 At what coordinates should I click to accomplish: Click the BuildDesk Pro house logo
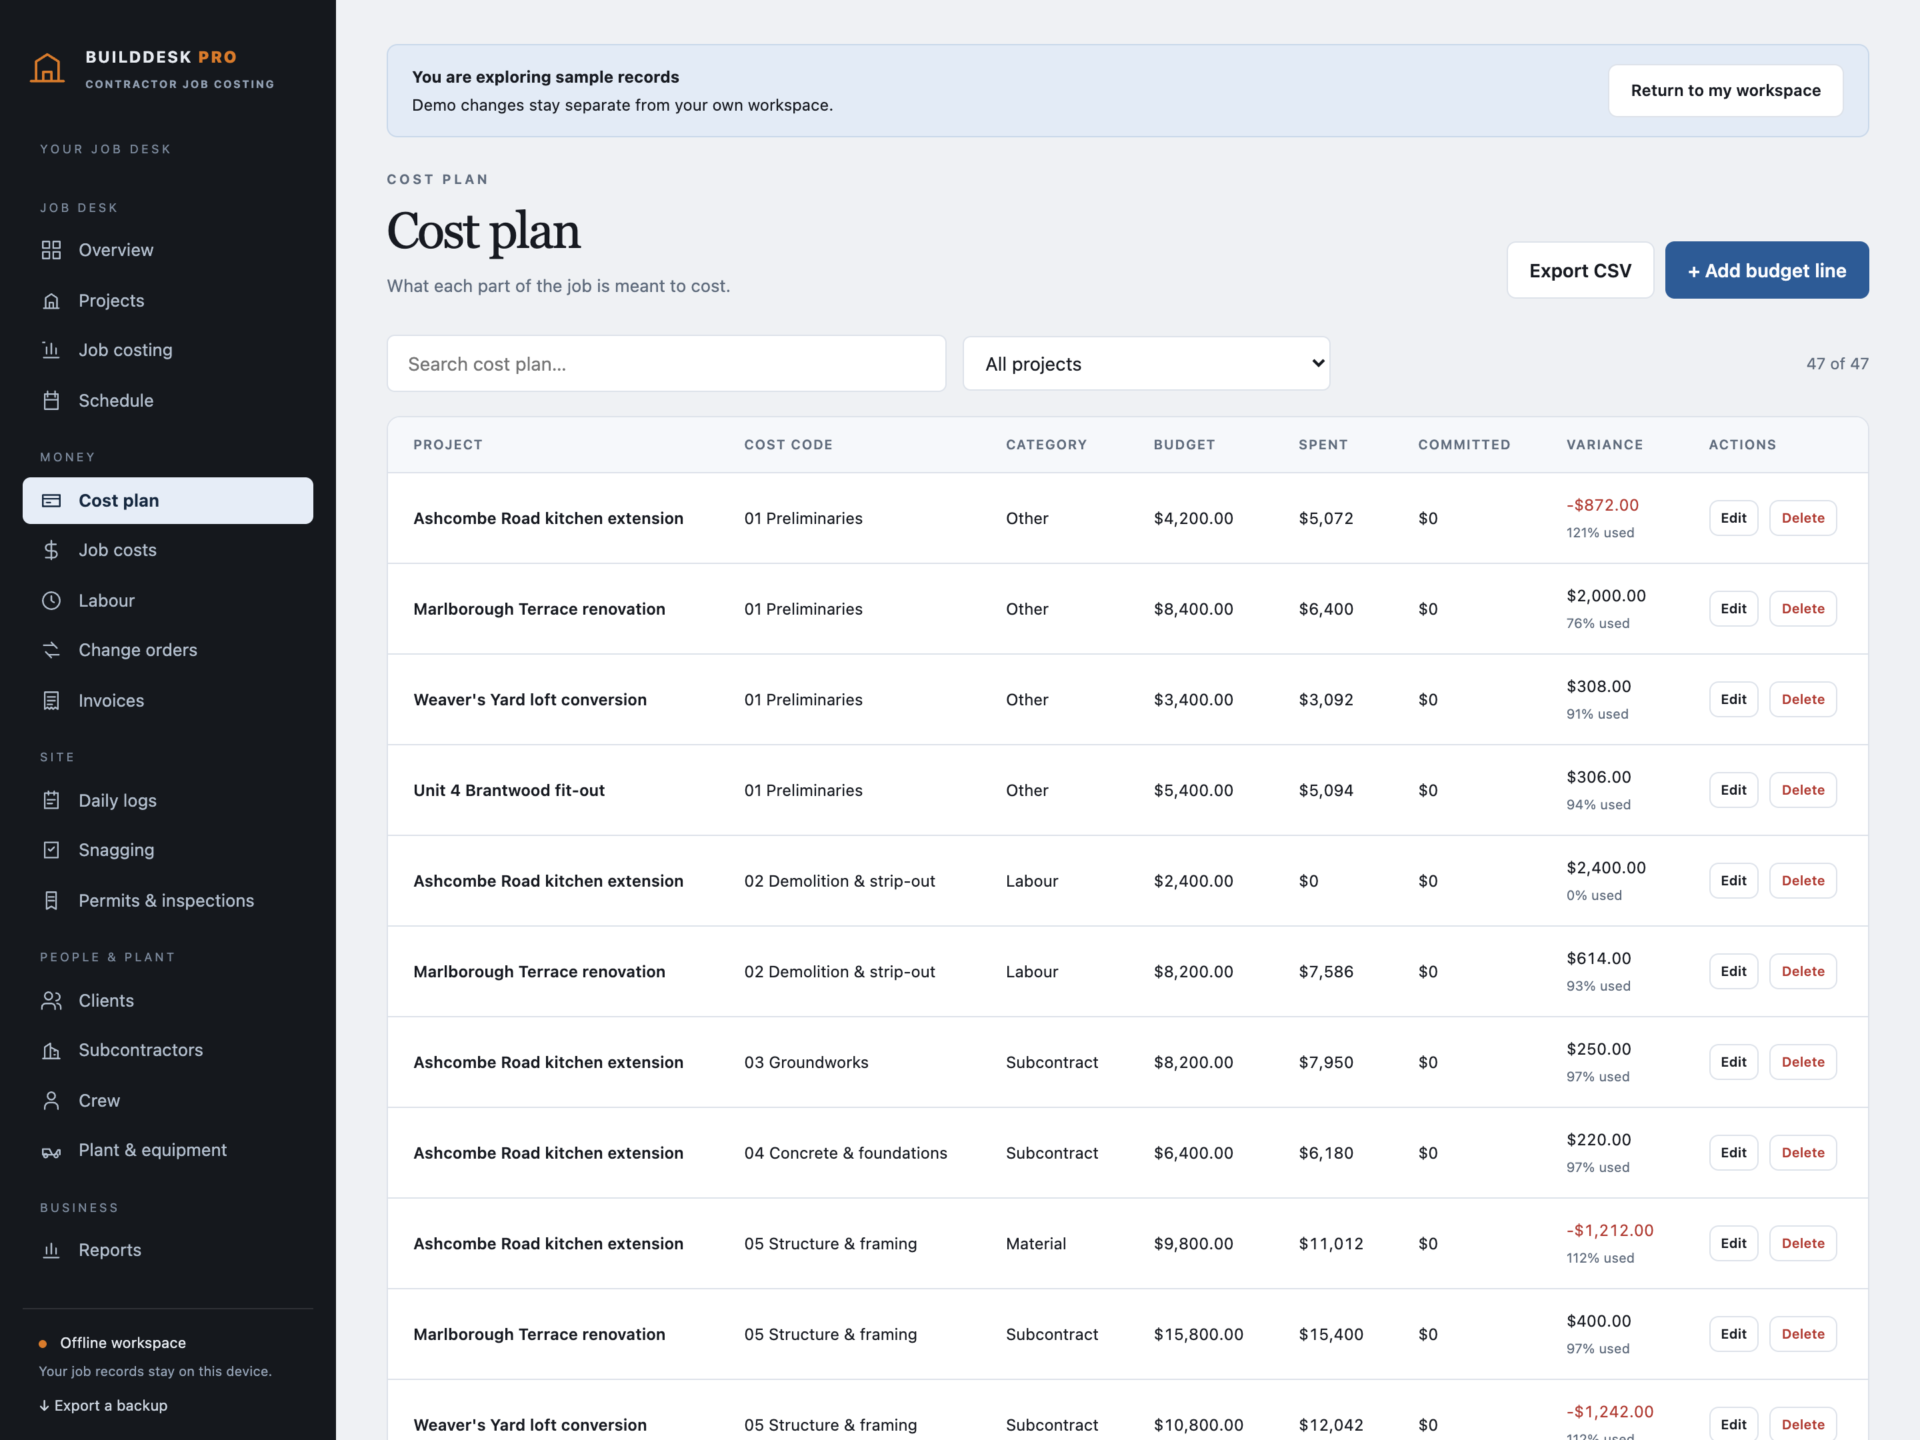47,68
